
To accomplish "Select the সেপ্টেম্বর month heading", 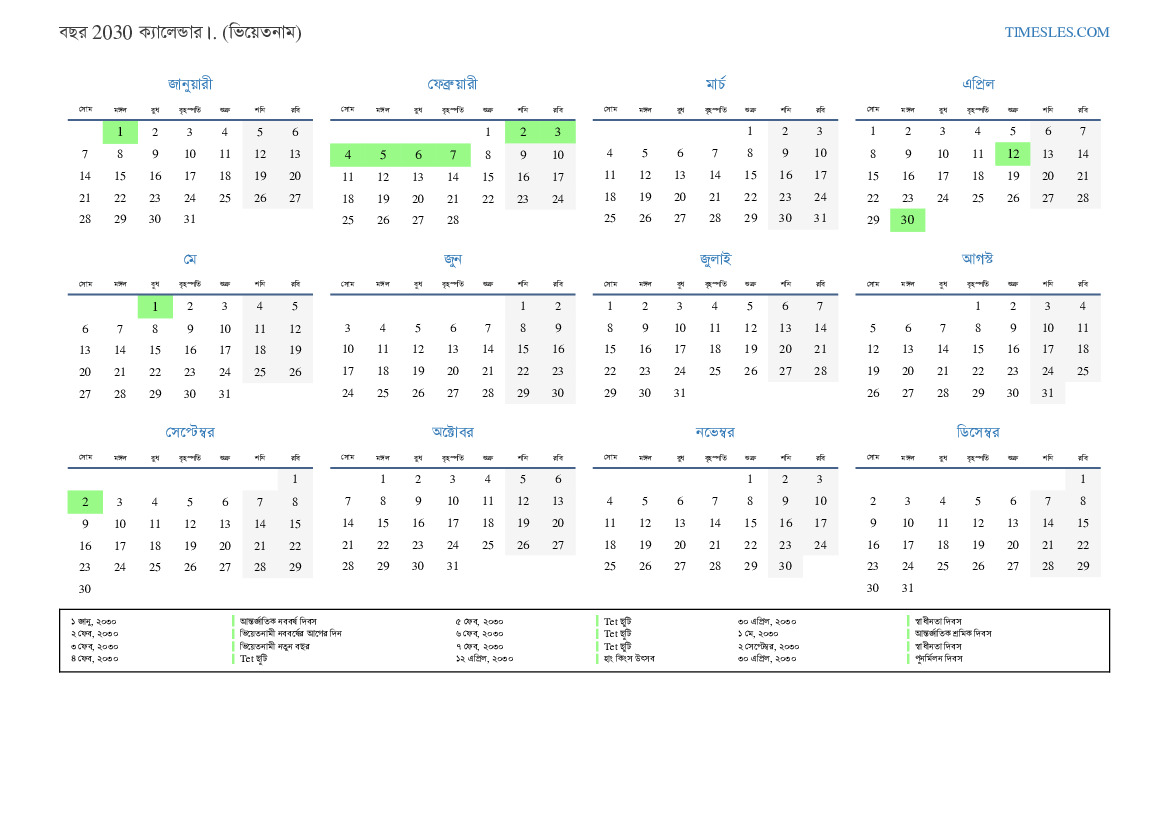I will pos(190,432).
